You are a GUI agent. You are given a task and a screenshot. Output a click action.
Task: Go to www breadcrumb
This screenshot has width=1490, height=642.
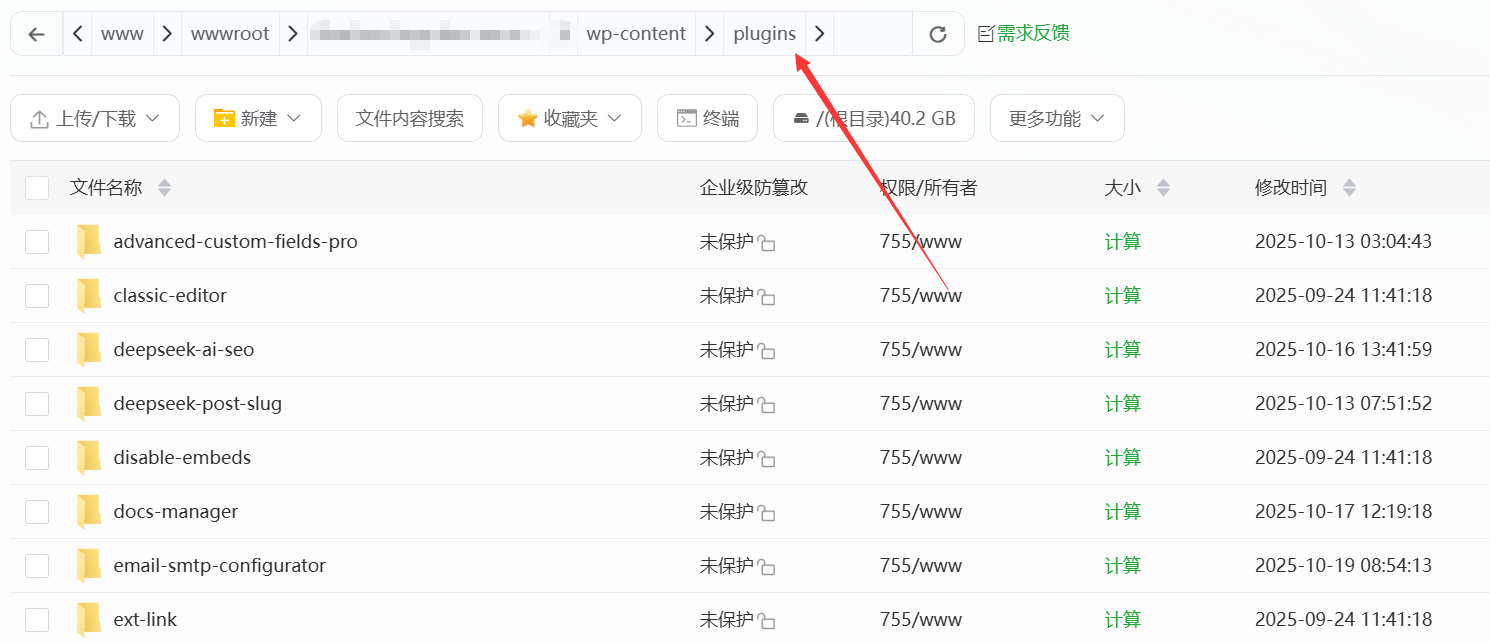coord(122,34)
